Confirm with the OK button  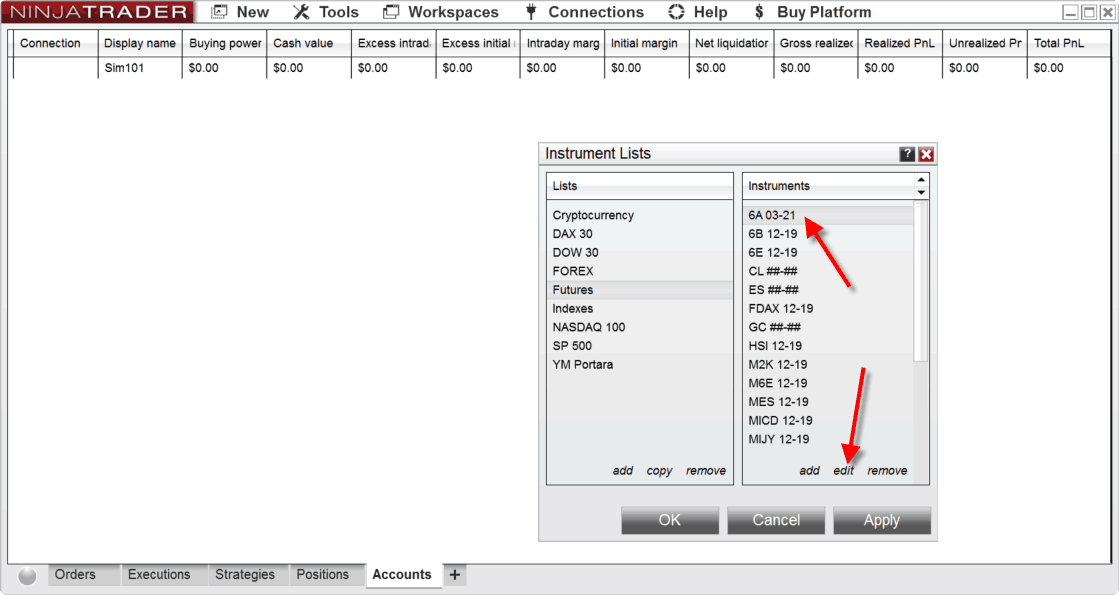tap(669, 520)
